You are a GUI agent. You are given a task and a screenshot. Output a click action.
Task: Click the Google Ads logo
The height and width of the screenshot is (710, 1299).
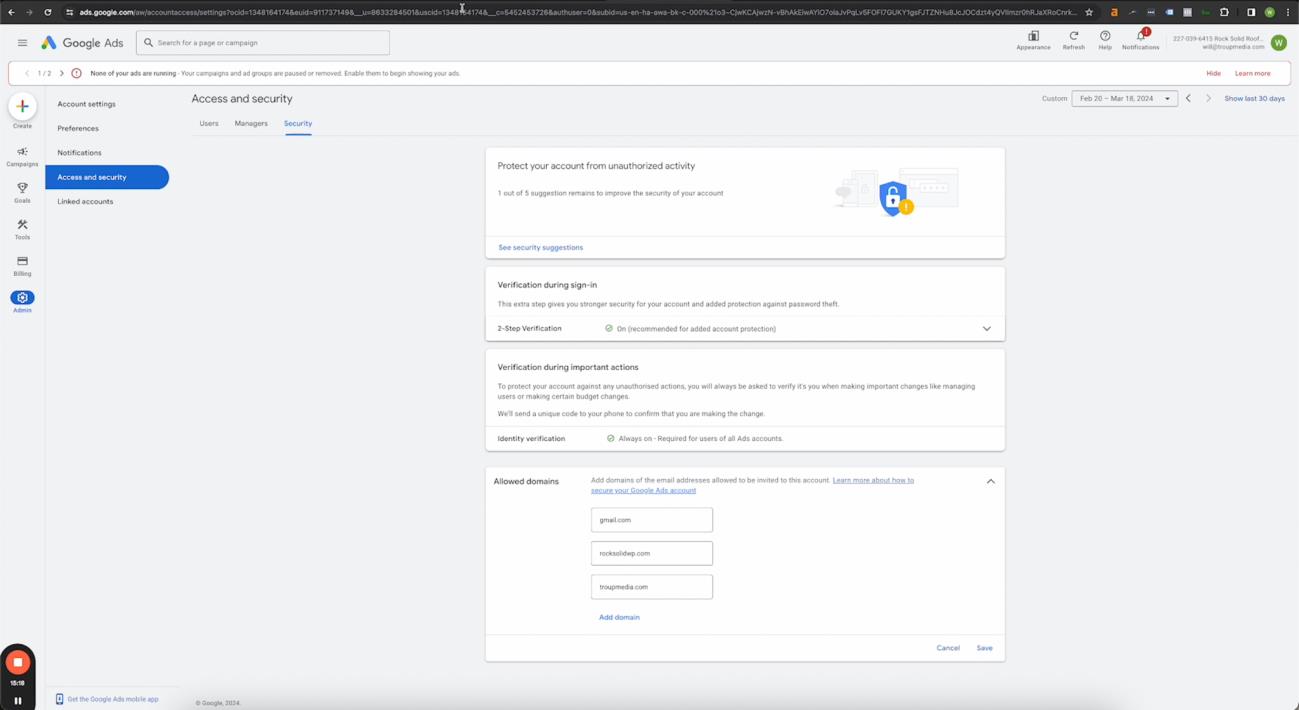point(82,43)
